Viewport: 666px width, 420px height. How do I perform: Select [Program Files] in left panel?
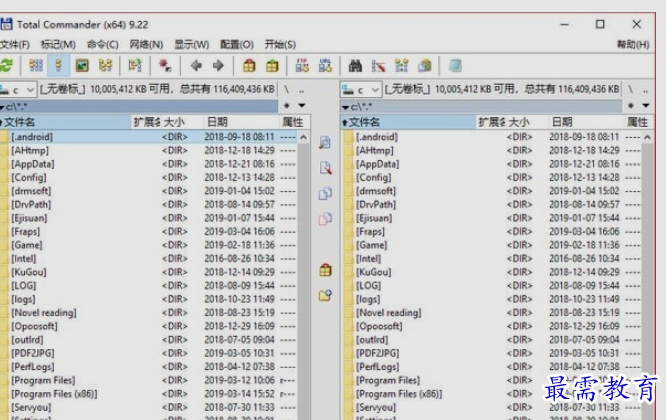149,380
